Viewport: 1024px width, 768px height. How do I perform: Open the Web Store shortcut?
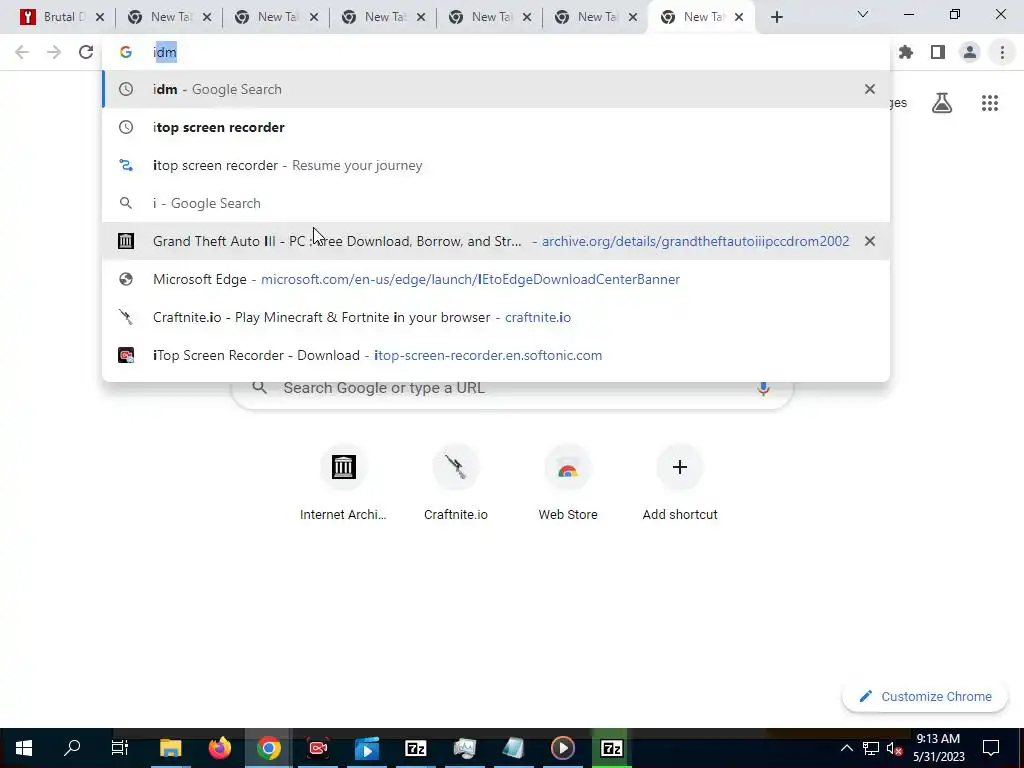click(x=568, y=484)
